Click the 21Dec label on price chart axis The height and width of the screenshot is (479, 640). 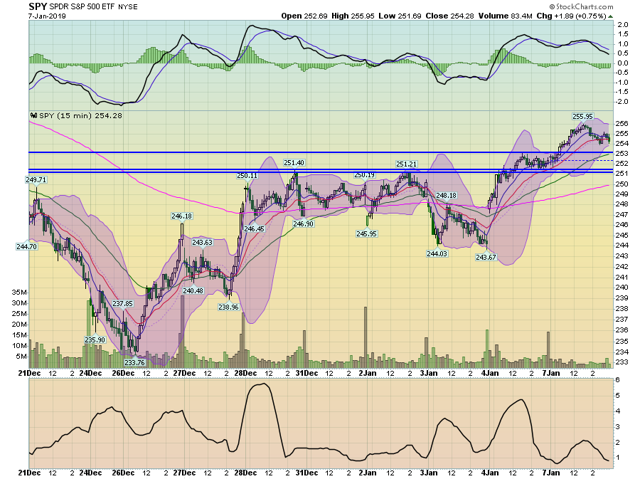click(x=30, y=373)
